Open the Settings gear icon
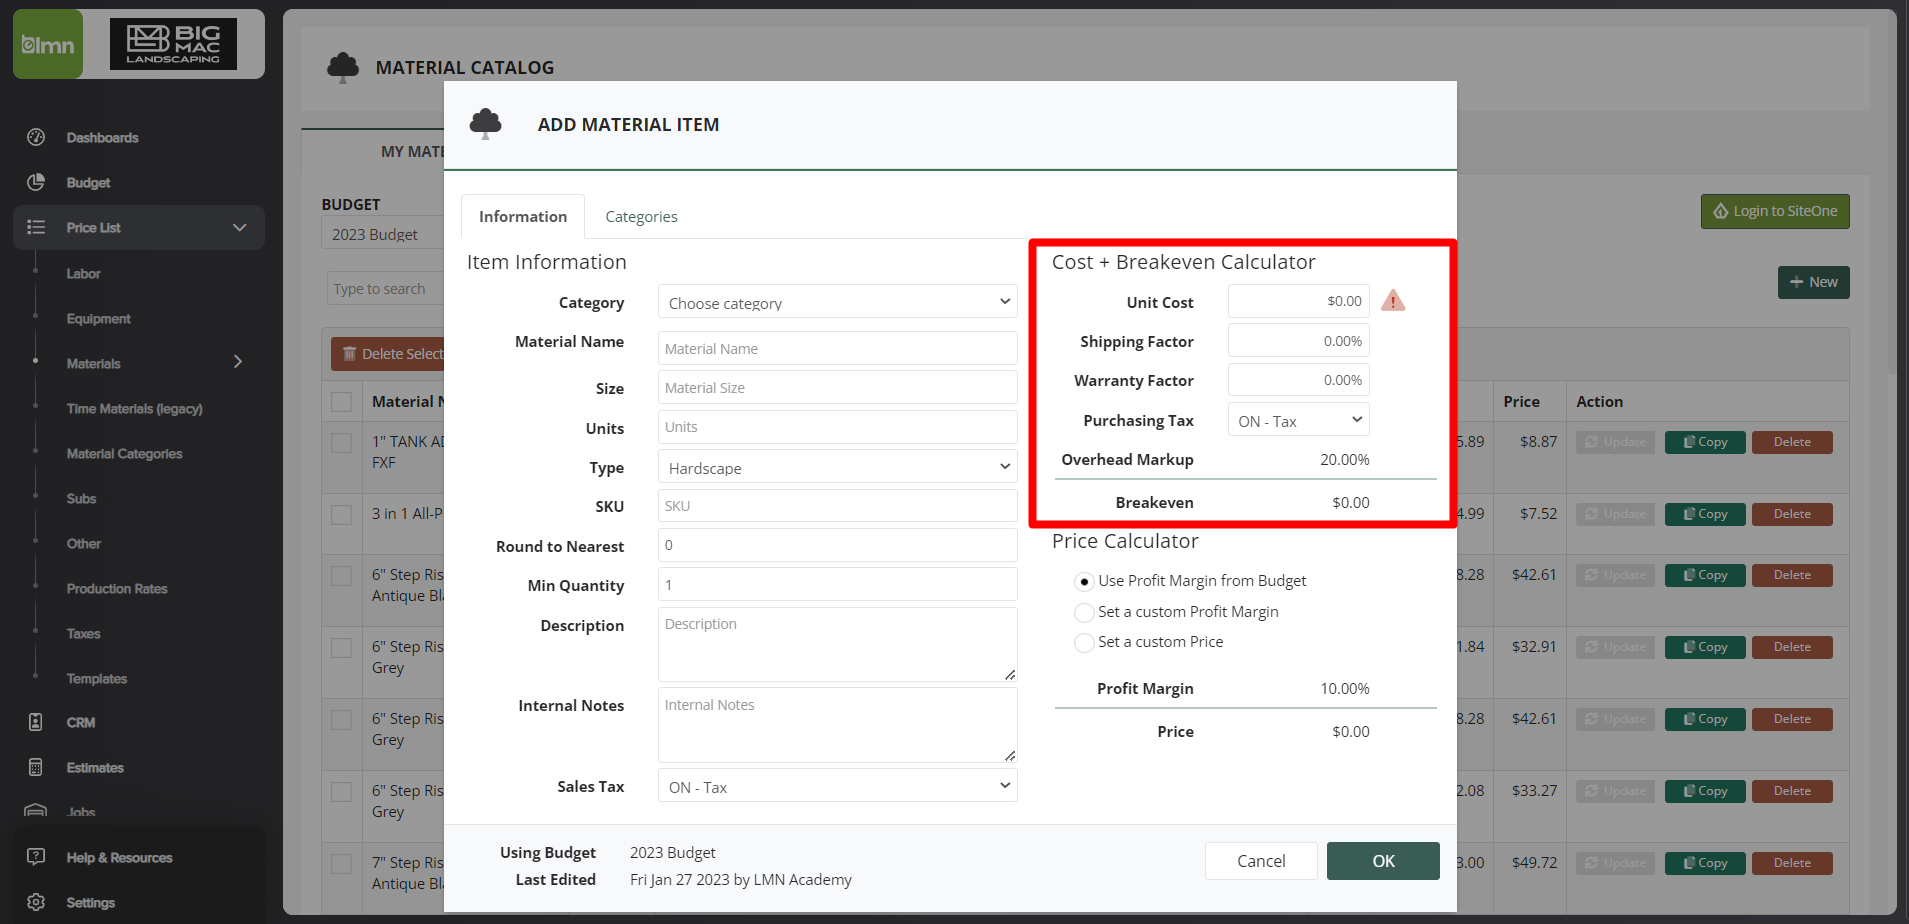The height and width of the screenshot is (924, 1909). point(36,902)
